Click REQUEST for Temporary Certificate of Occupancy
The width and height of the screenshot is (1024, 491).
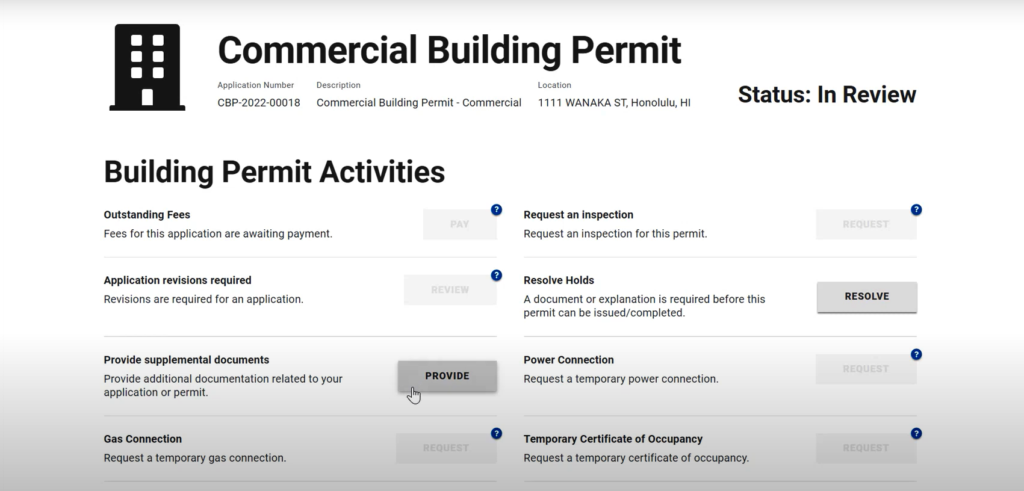(x=866, y=448)
